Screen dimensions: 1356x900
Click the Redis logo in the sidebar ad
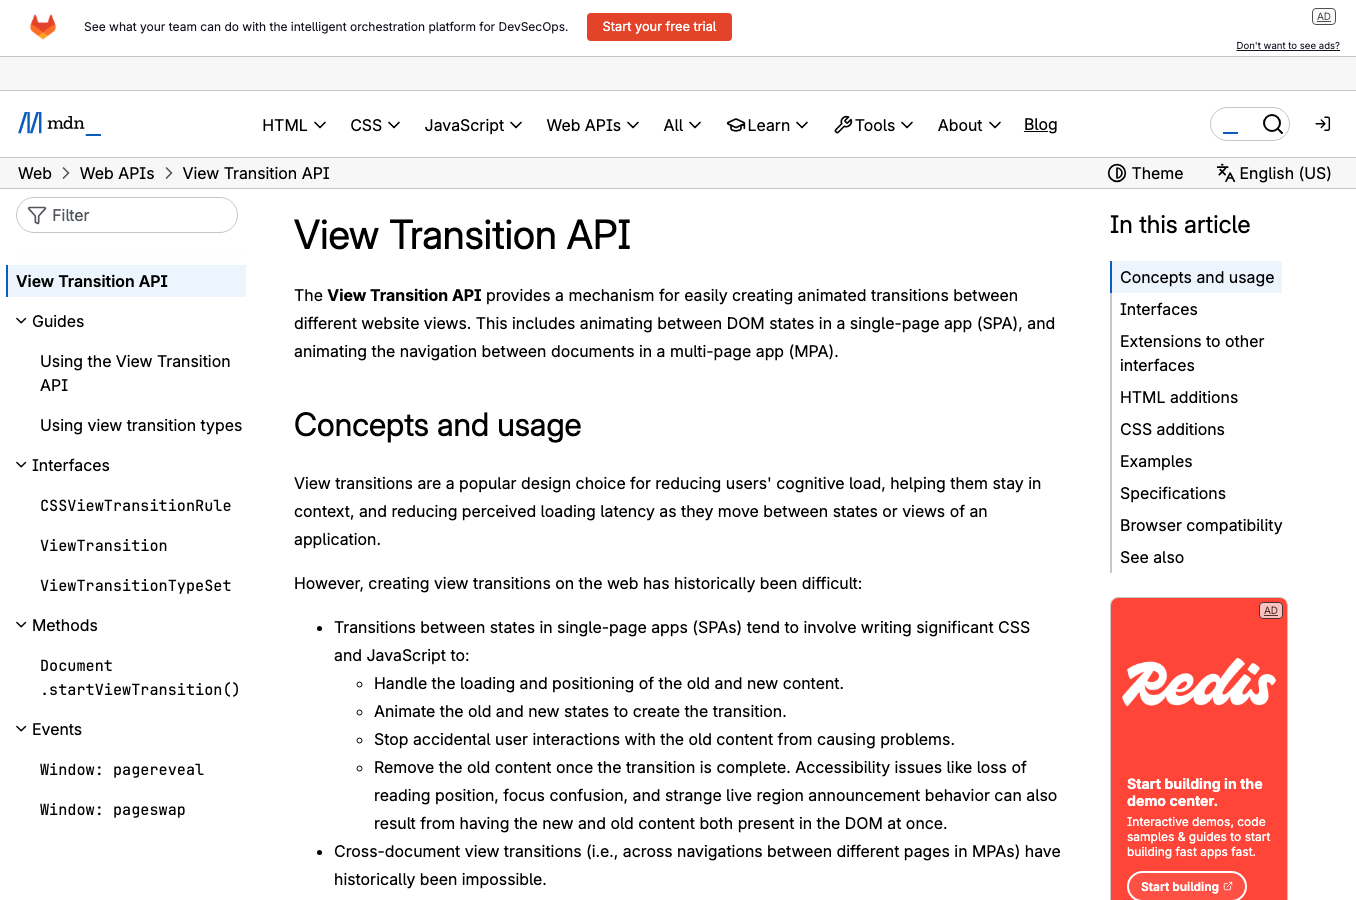[1198, 683]
